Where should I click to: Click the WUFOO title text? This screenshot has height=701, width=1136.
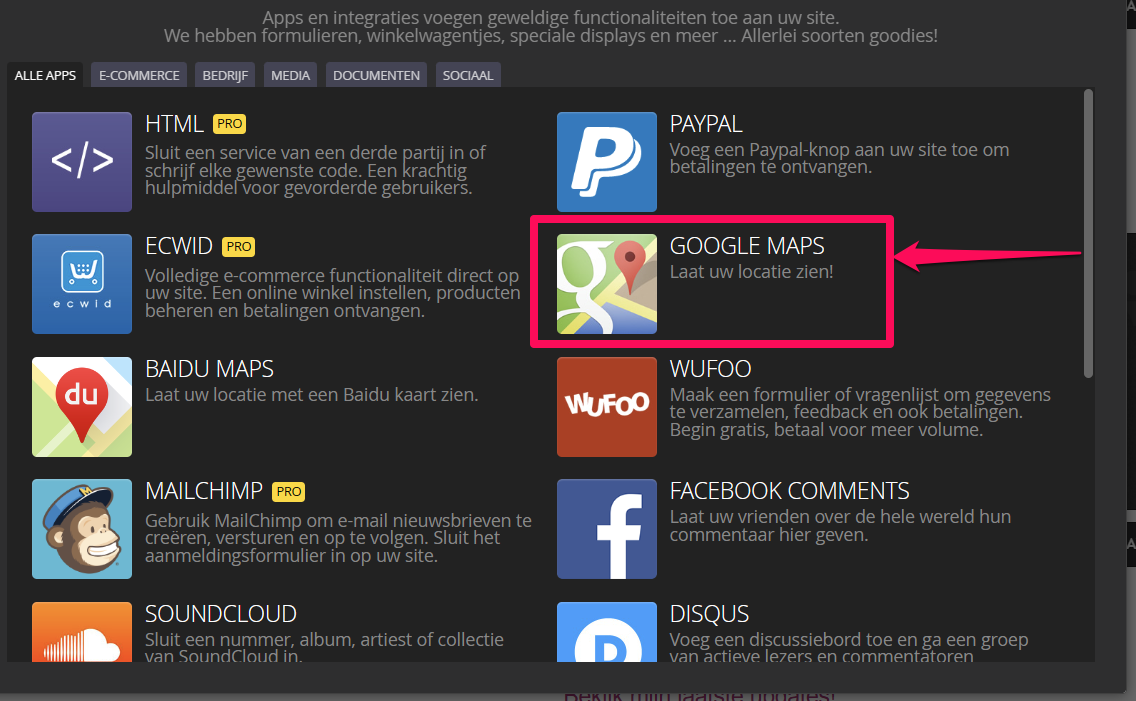pos(710,369)
